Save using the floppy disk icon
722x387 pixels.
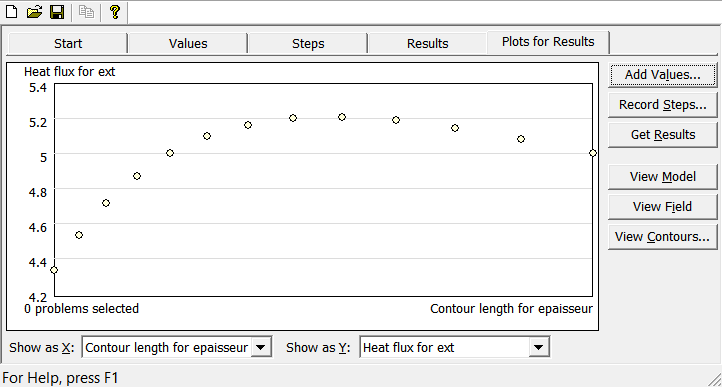pyautogui.click(x=57, y=12)
